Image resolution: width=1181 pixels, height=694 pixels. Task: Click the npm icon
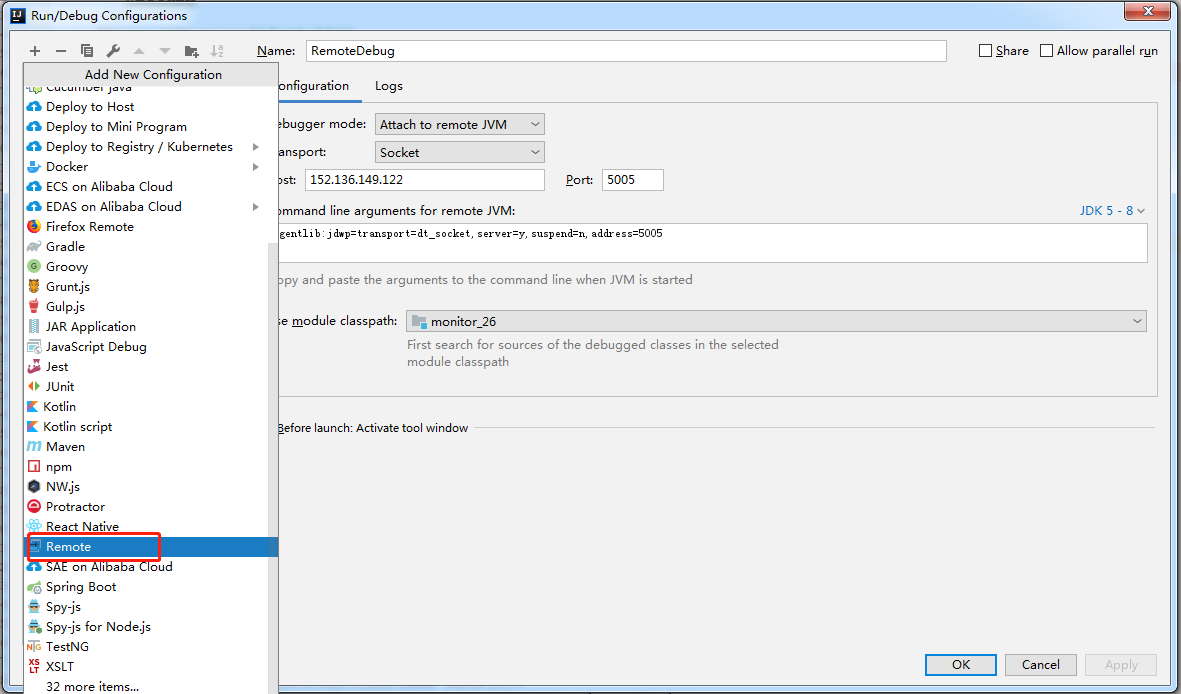point(34,466)
